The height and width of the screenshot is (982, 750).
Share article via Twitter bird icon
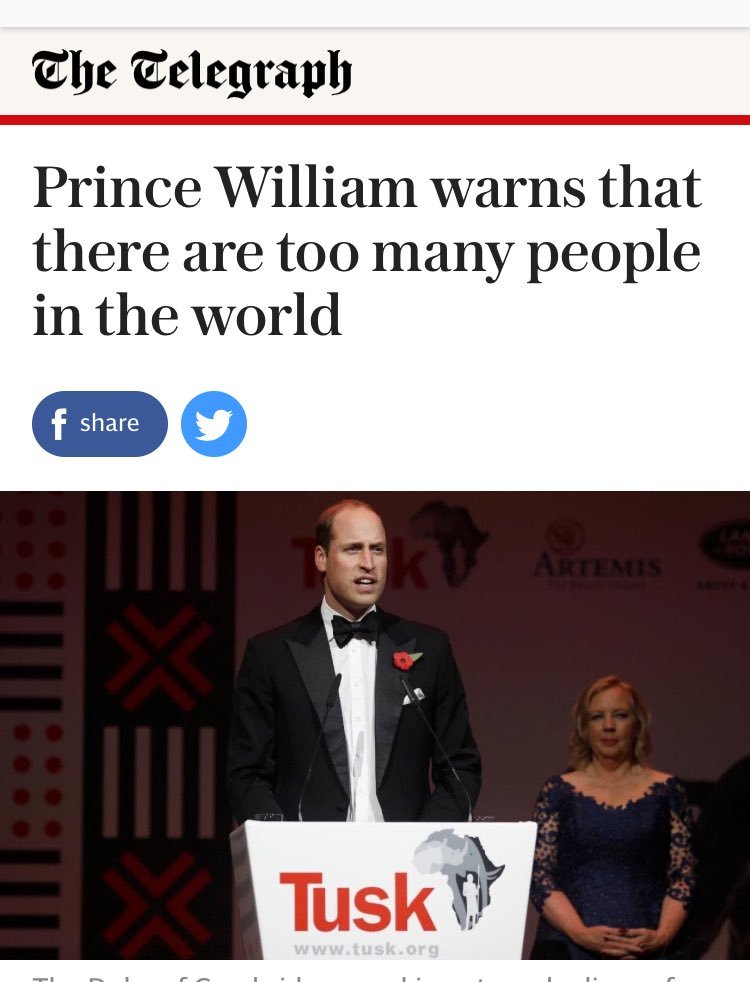point(213,424)
